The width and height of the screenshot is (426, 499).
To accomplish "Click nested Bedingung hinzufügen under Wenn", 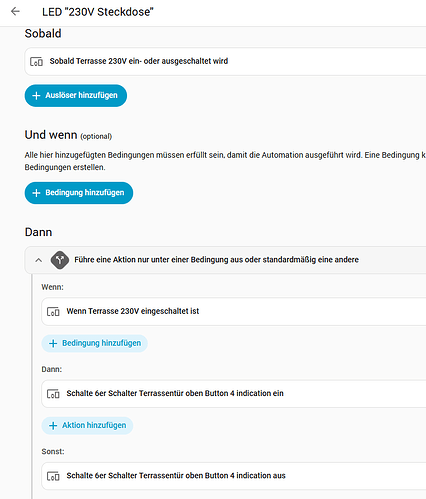I will tap(95, 343).
